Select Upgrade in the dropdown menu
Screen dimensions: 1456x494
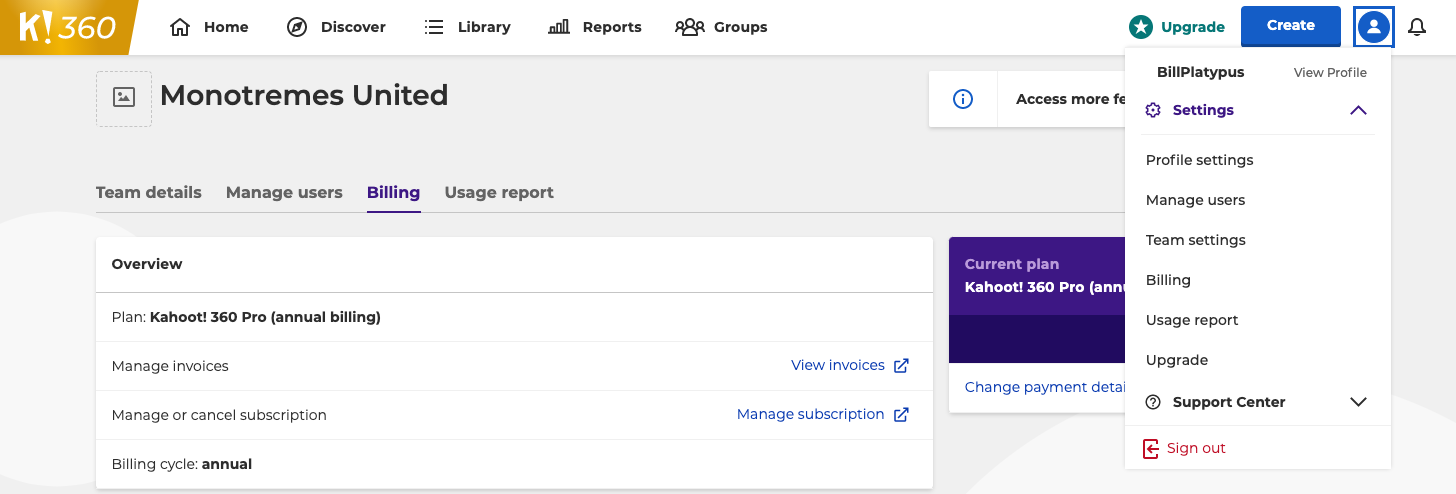[1177, 360]
